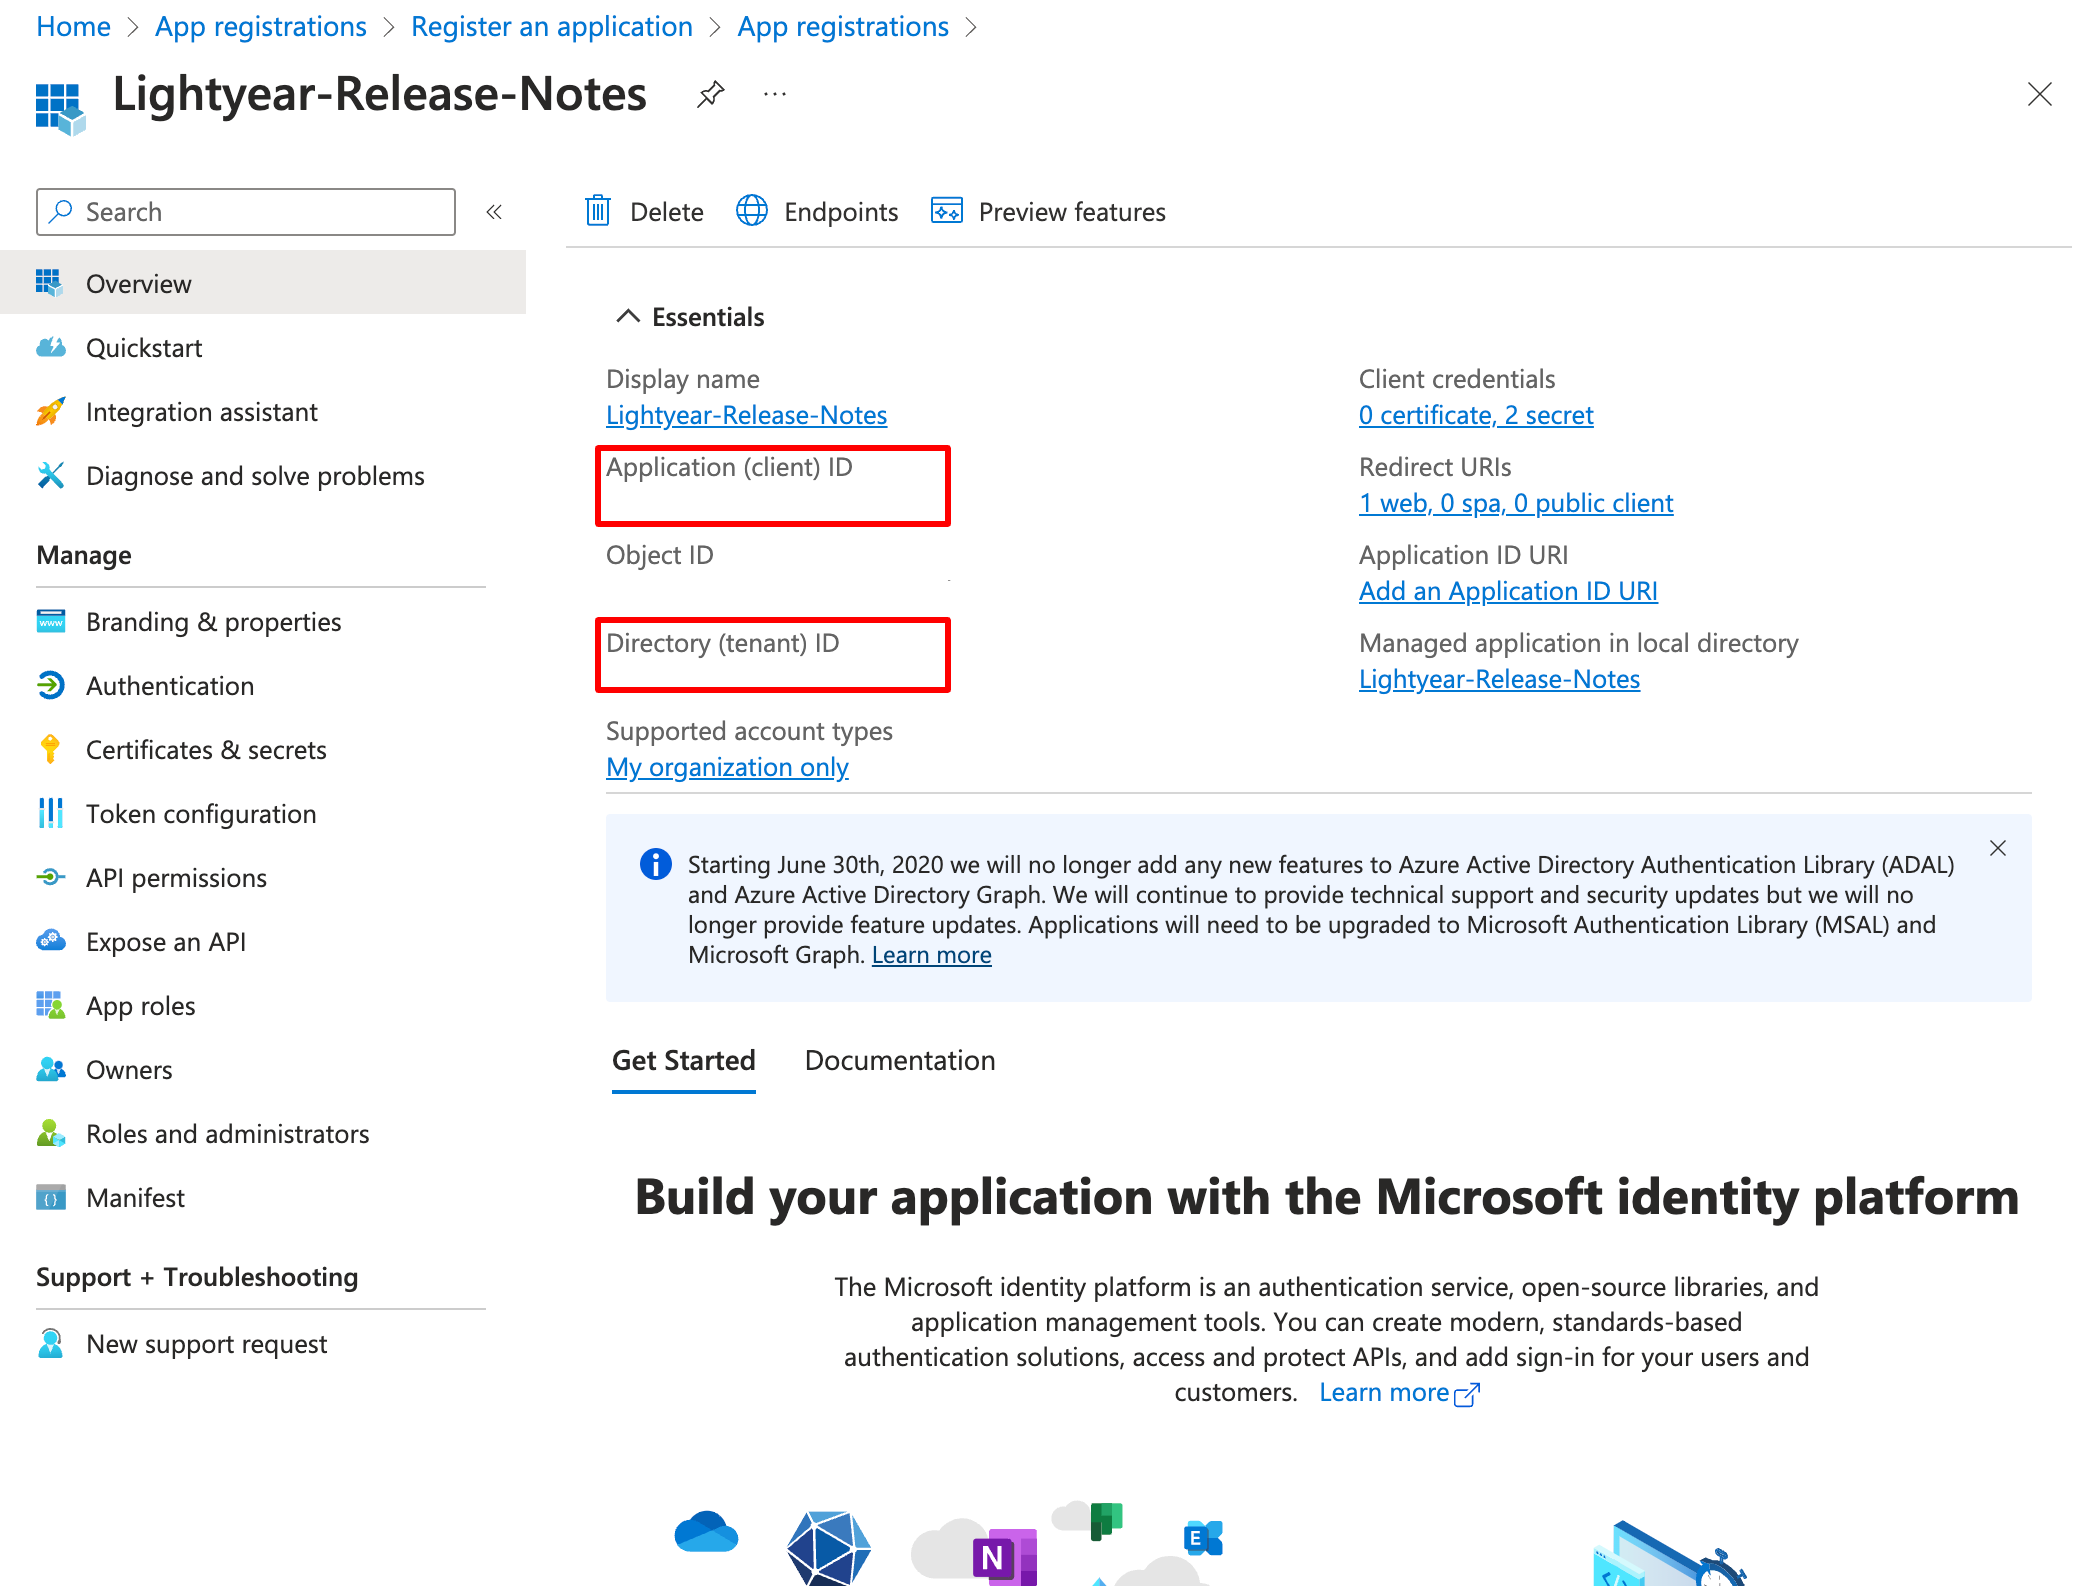Click the Delete toolbar button
2096x1586 pixels.
[x=644, y=211]
